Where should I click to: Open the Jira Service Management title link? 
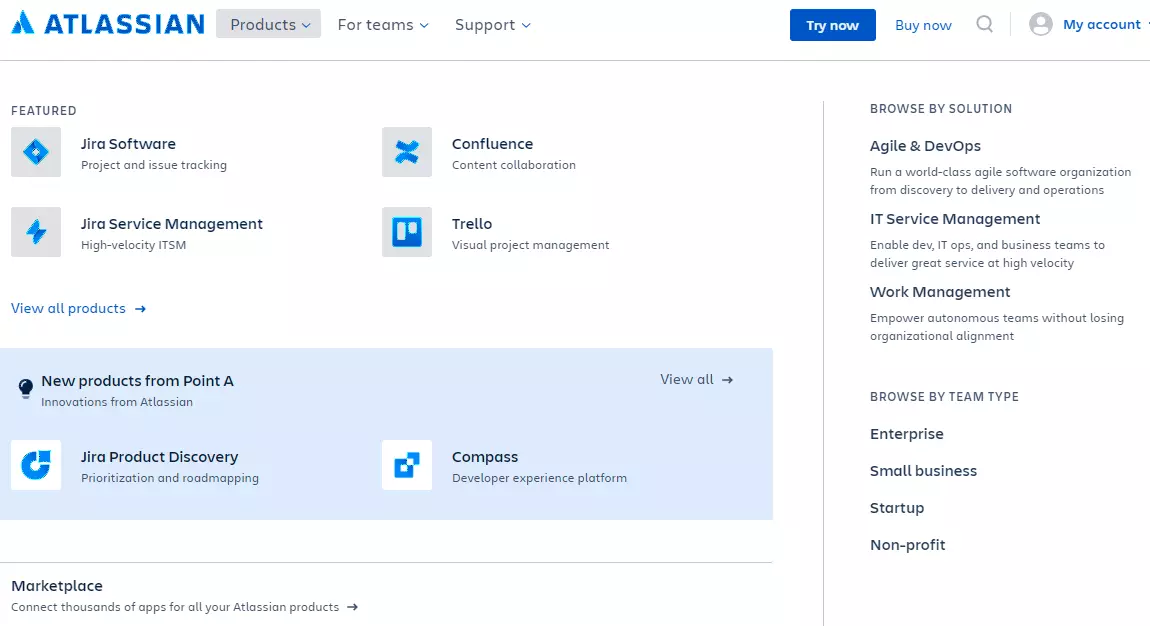click(172, 224)
